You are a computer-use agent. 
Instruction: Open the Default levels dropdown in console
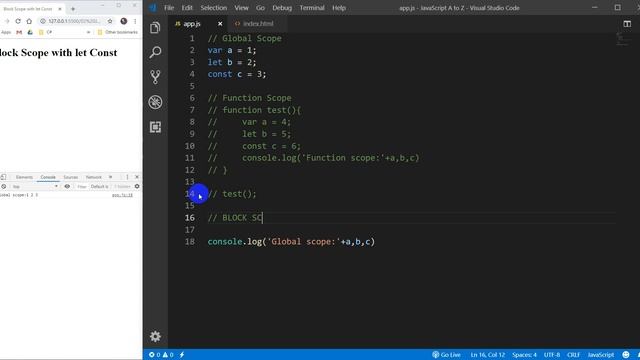tap(100, 187)
